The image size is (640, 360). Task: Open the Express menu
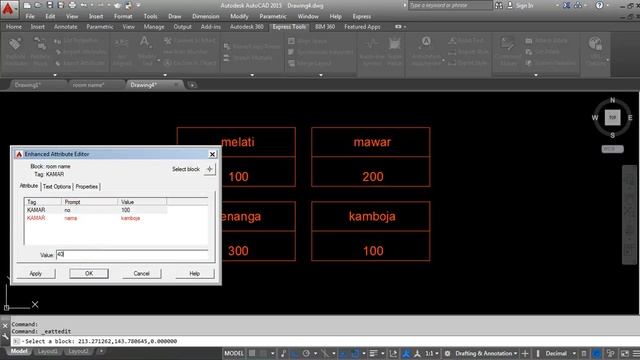(x=362, y=16)
